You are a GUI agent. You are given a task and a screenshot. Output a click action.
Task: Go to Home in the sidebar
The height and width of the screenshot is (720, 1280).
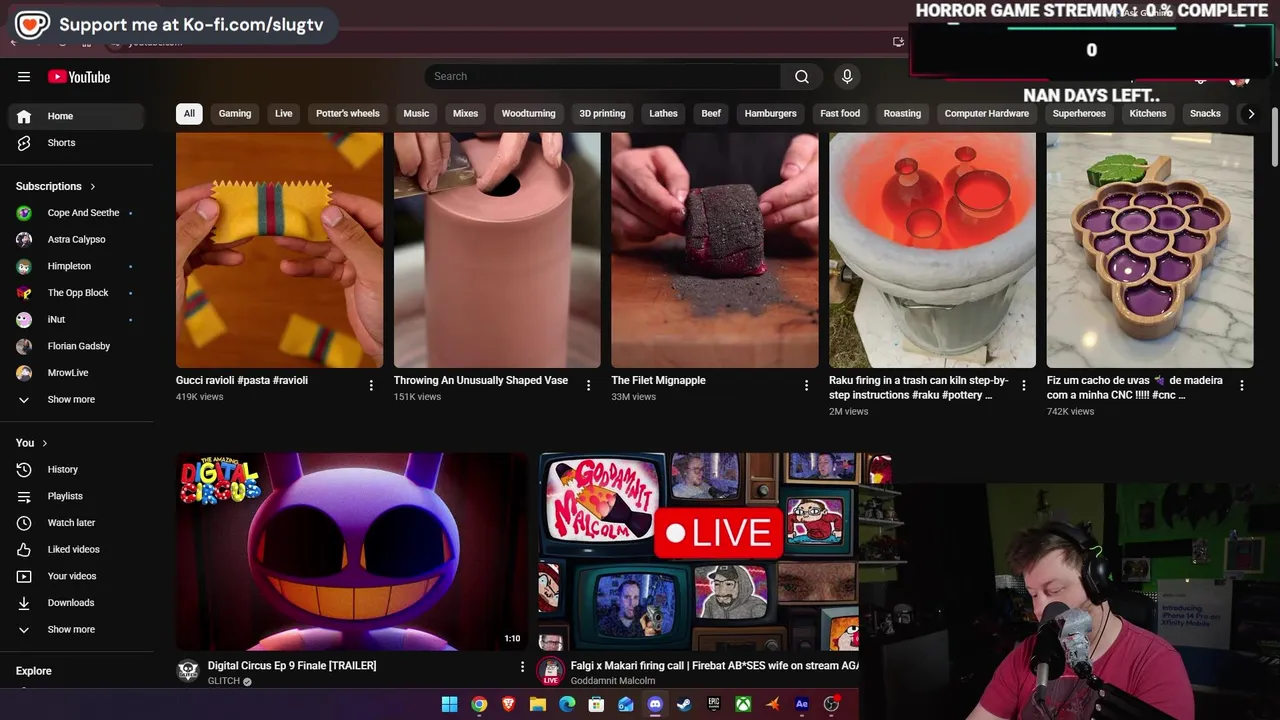click(76, 116)
